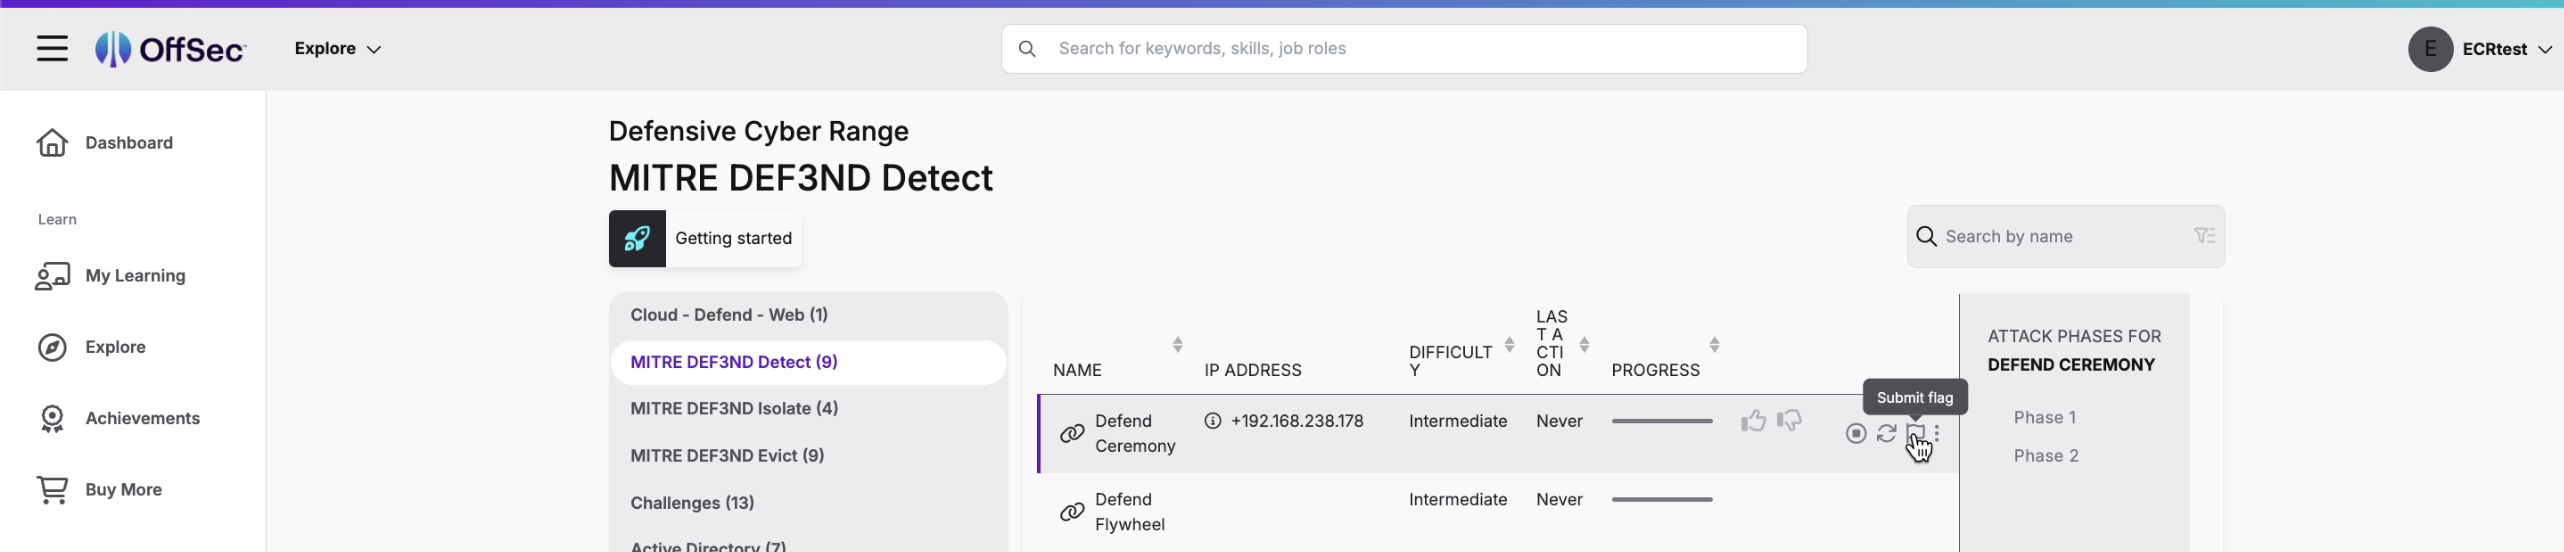Open the ECRtest account menu

(x=2481, y=49)
